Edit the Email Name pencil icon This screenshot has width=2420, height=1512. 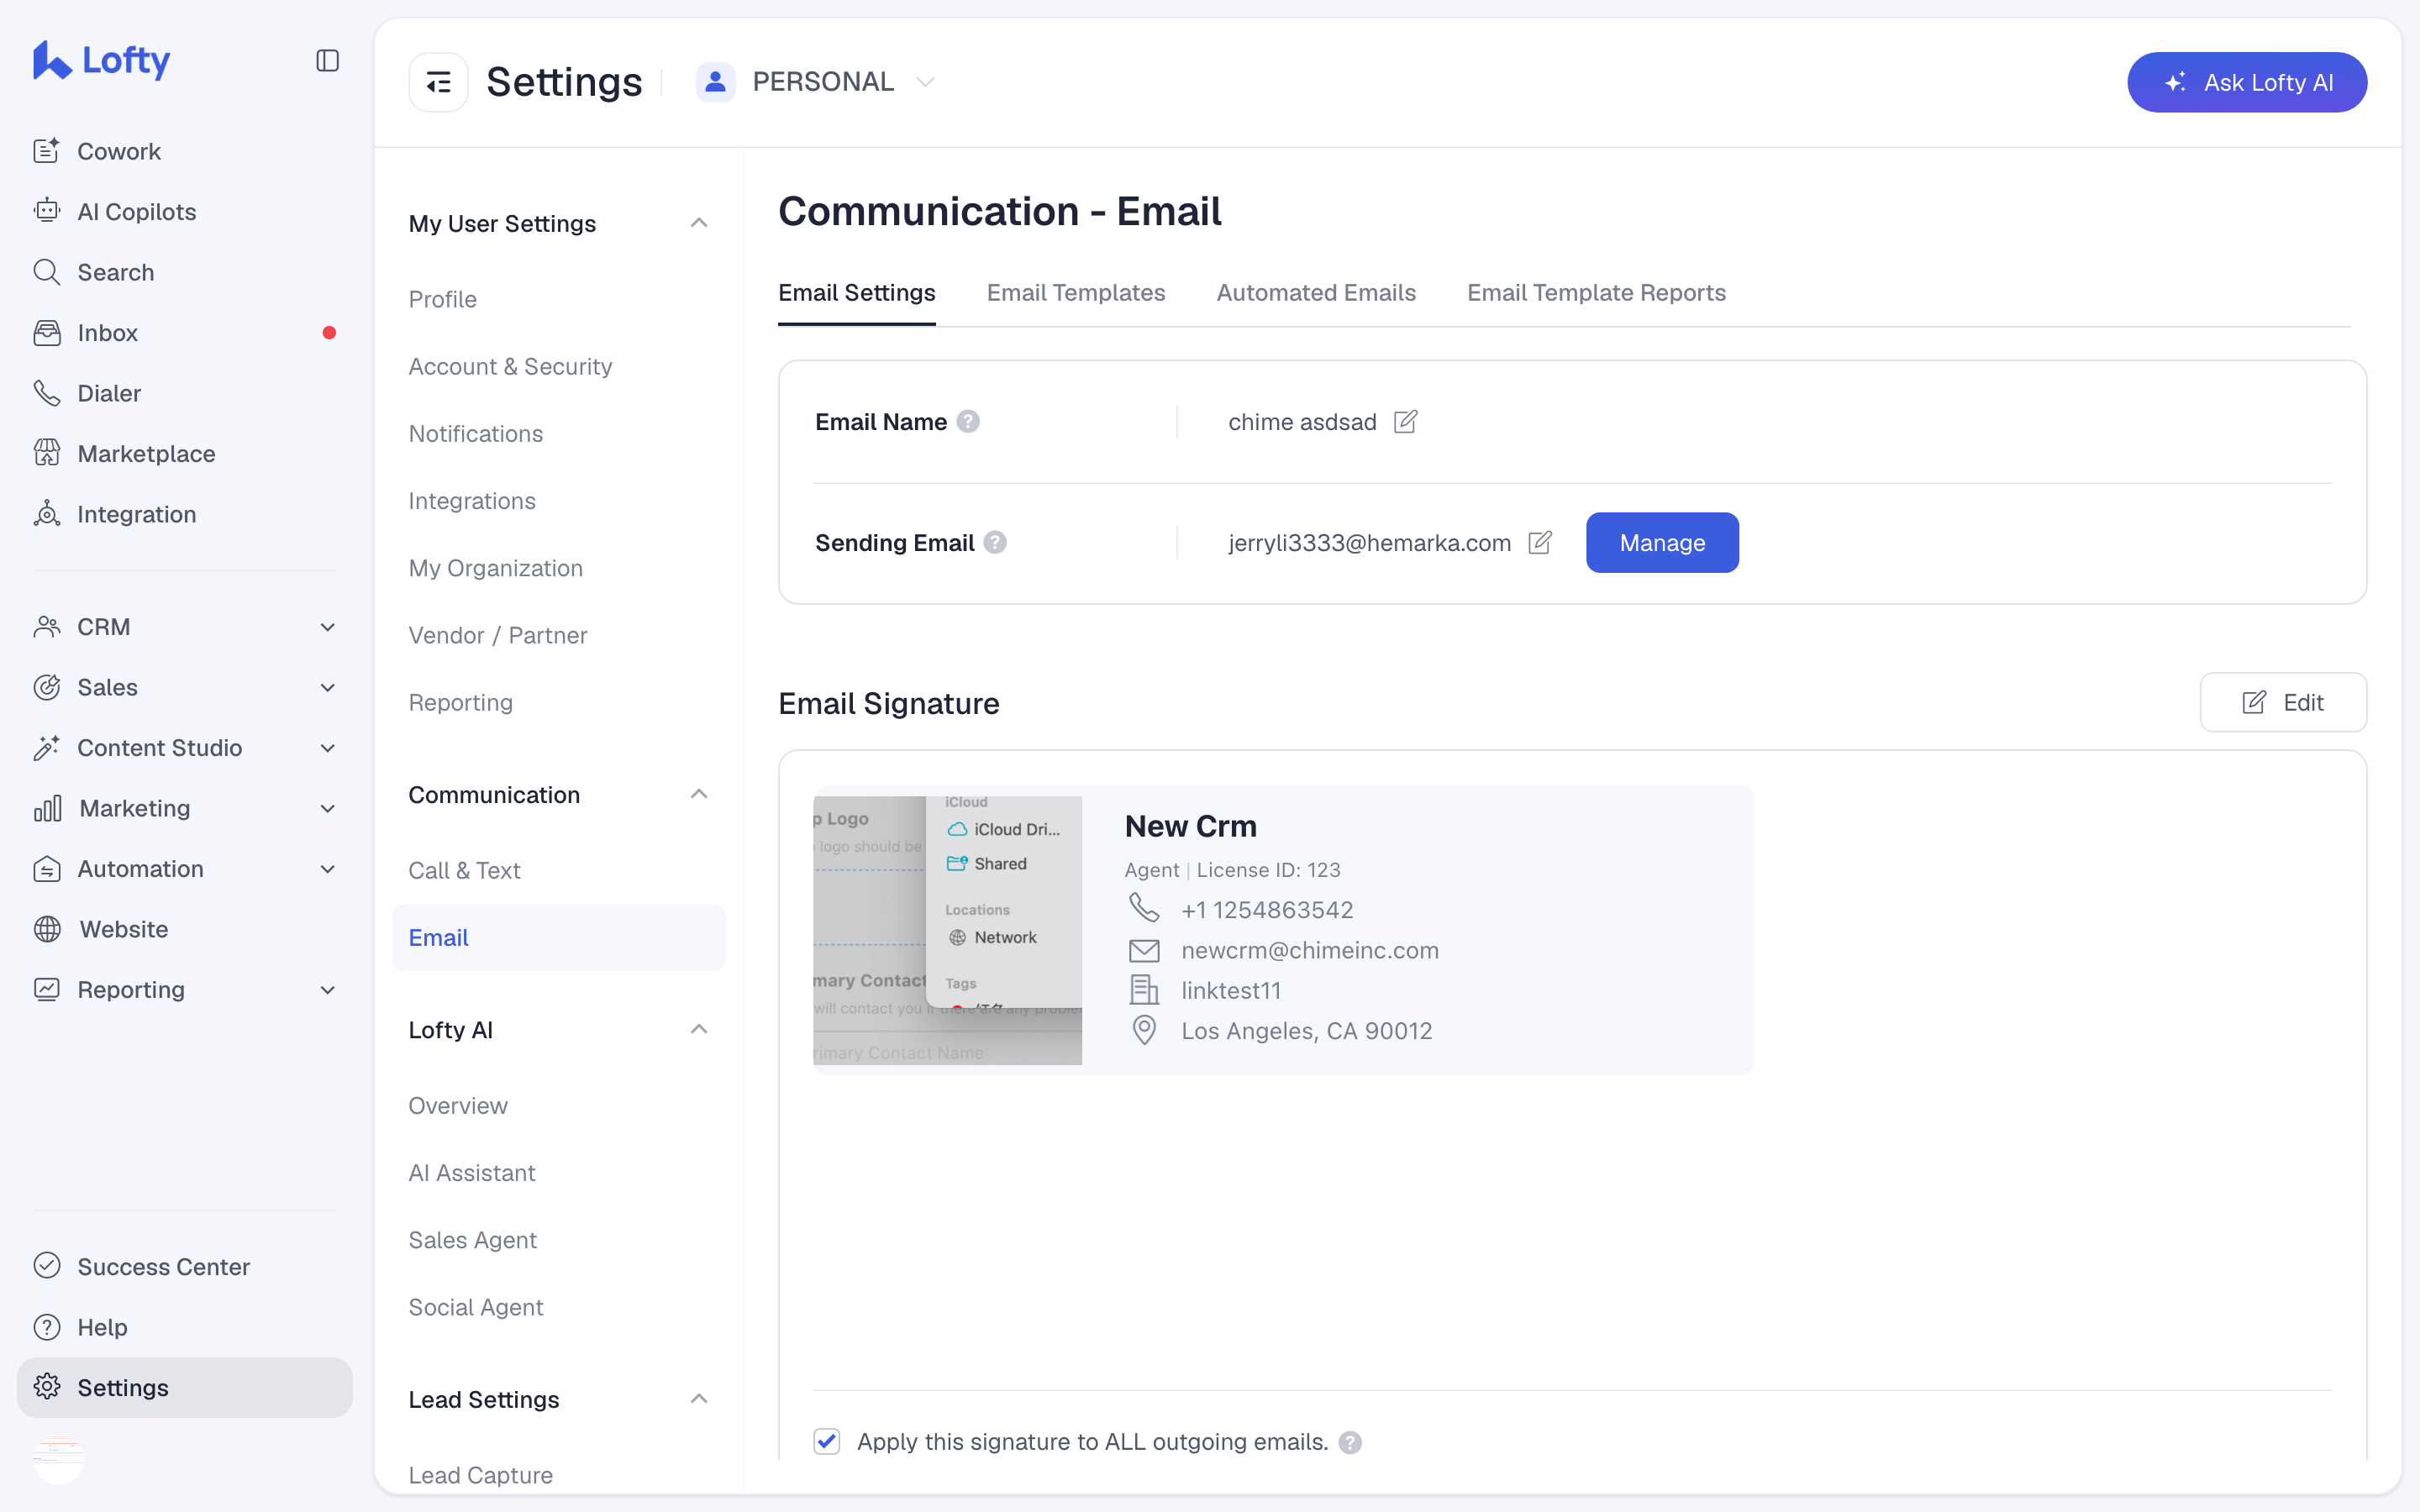pos(1405,422)
